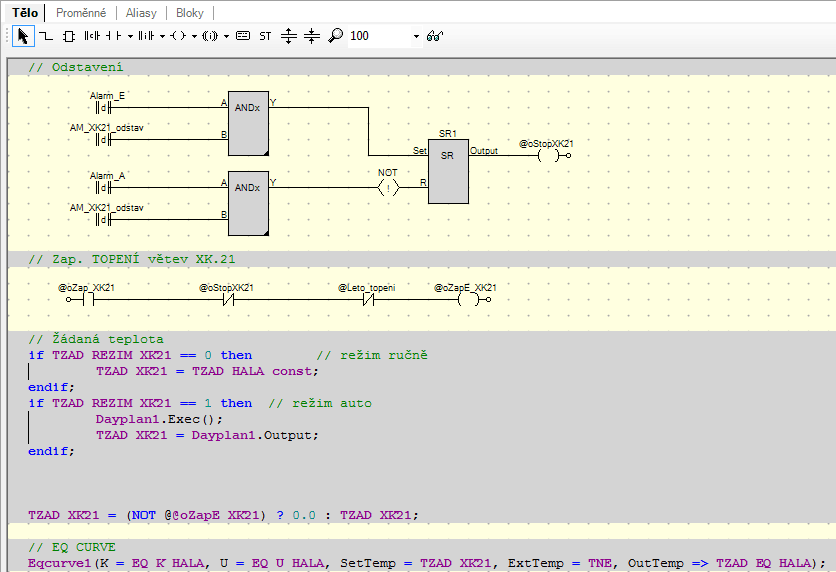Screen dimensions: 836x572
Task: Expand the coil type dropdown arrow
Action: (193, 36)
